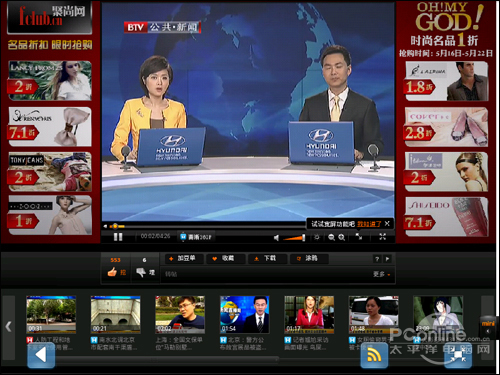This screenshot has height=375, width=500.
Task: Click the zoom-out magnifier in the player bar
Action: tap(331, 237)
